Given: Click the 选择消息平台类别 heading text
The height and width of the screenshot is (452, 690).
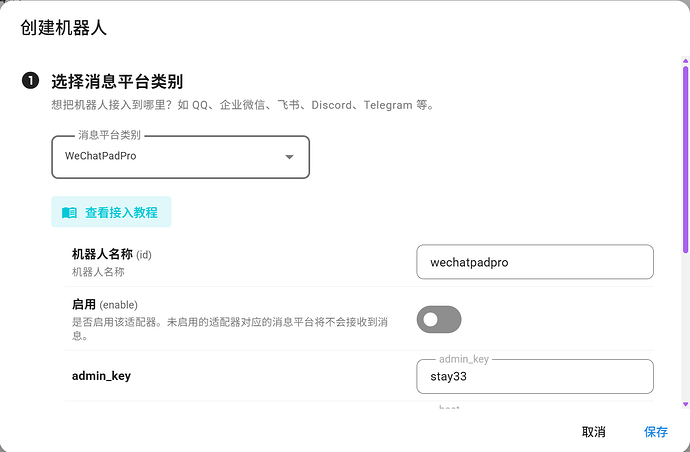Looking at the screenshot, I should click(x=117, y=81).
